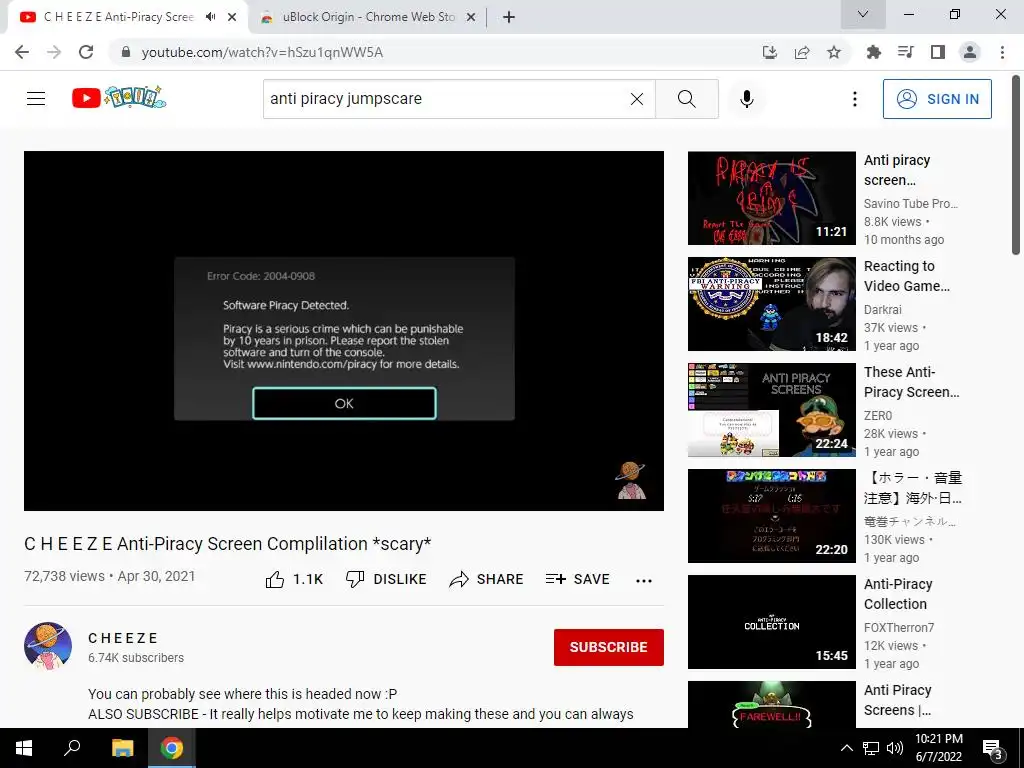
Task: Open SHARE options for video
Action: (x=487, y=579)
